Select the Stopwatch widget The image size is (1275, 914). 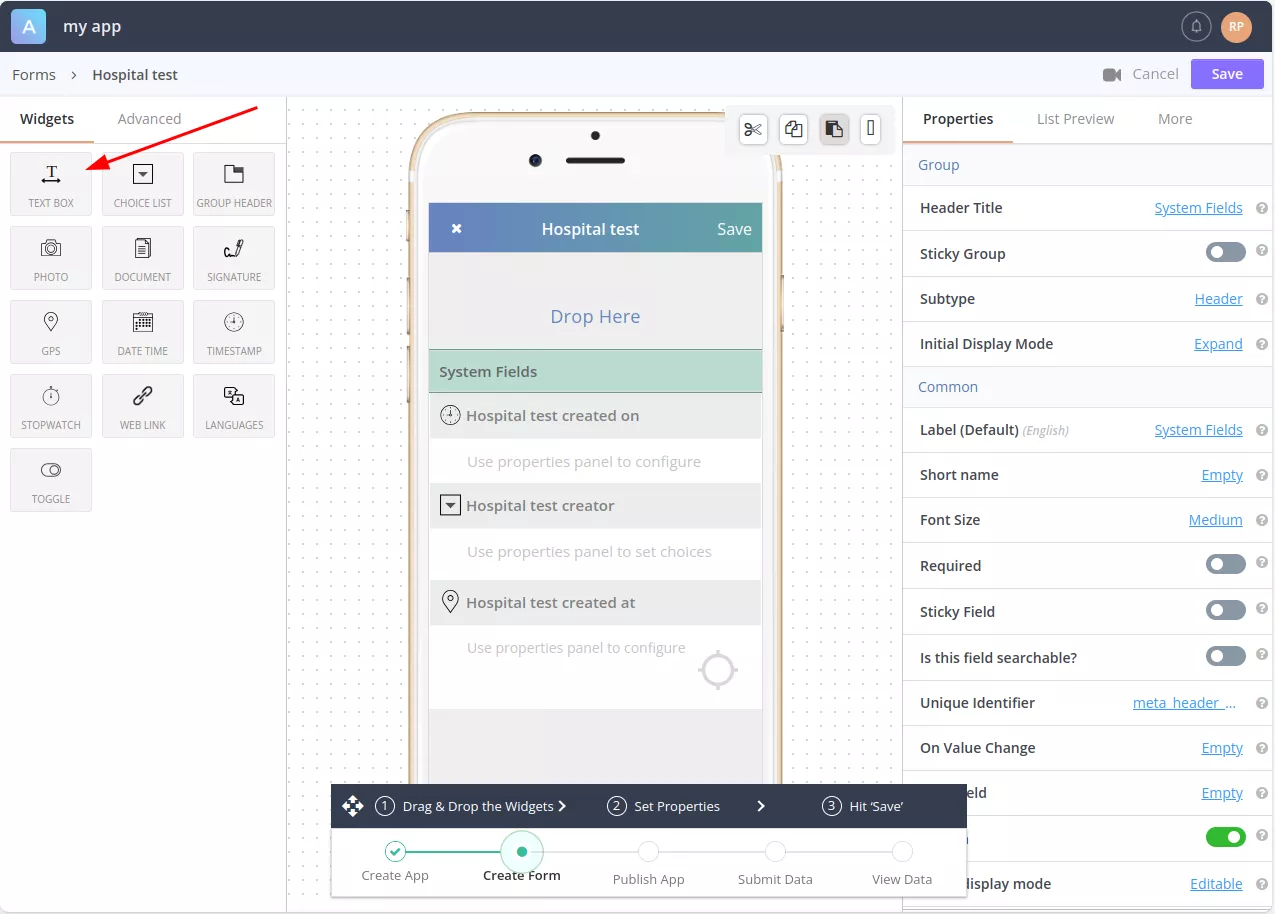(x=51, y=406)
